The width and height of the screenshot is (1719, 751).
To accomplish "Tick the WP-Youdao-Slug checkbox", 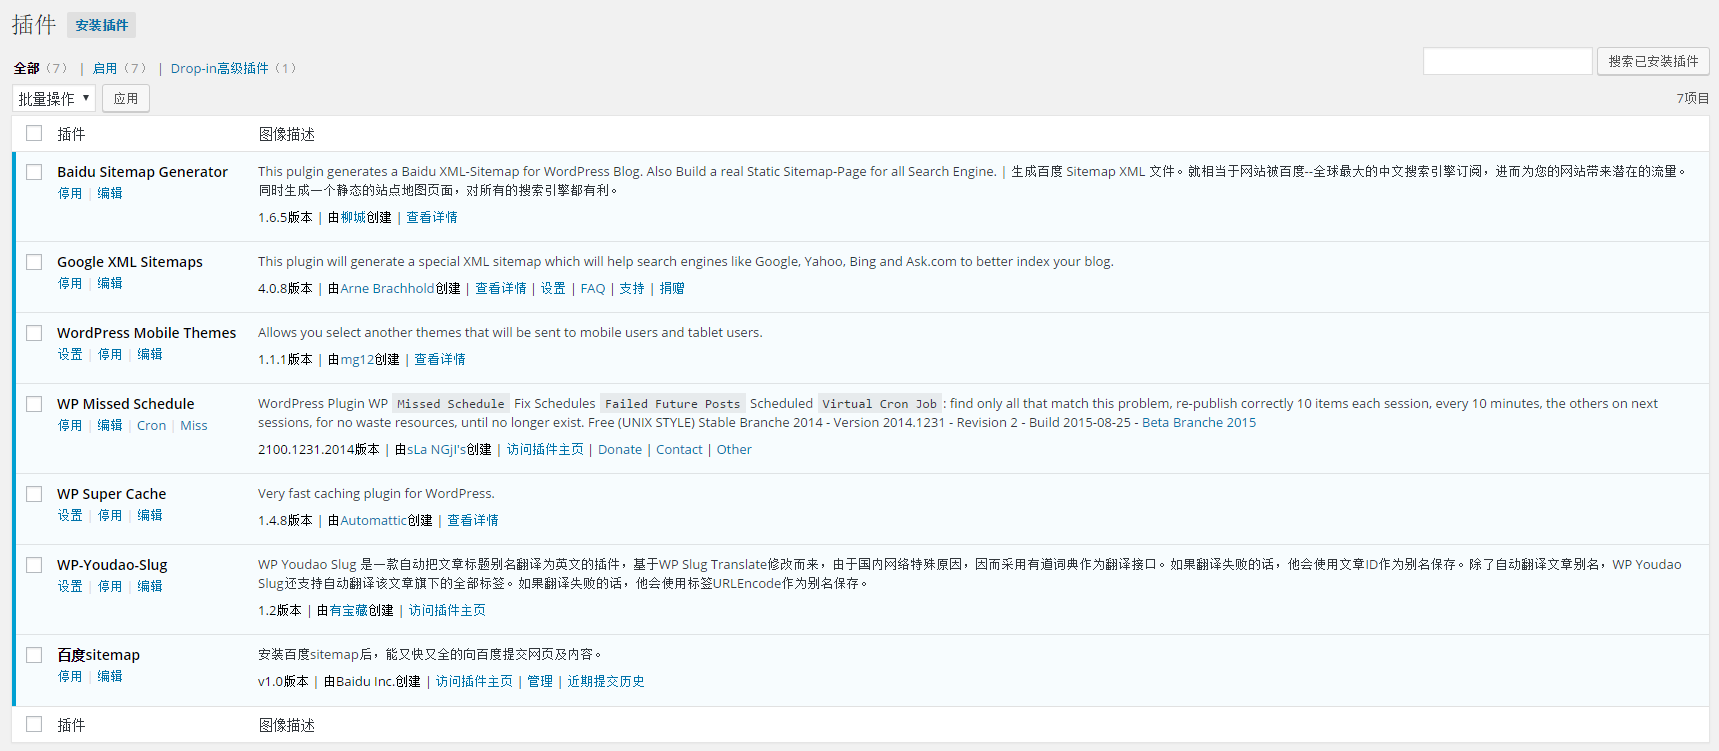I will click(34, 565).
